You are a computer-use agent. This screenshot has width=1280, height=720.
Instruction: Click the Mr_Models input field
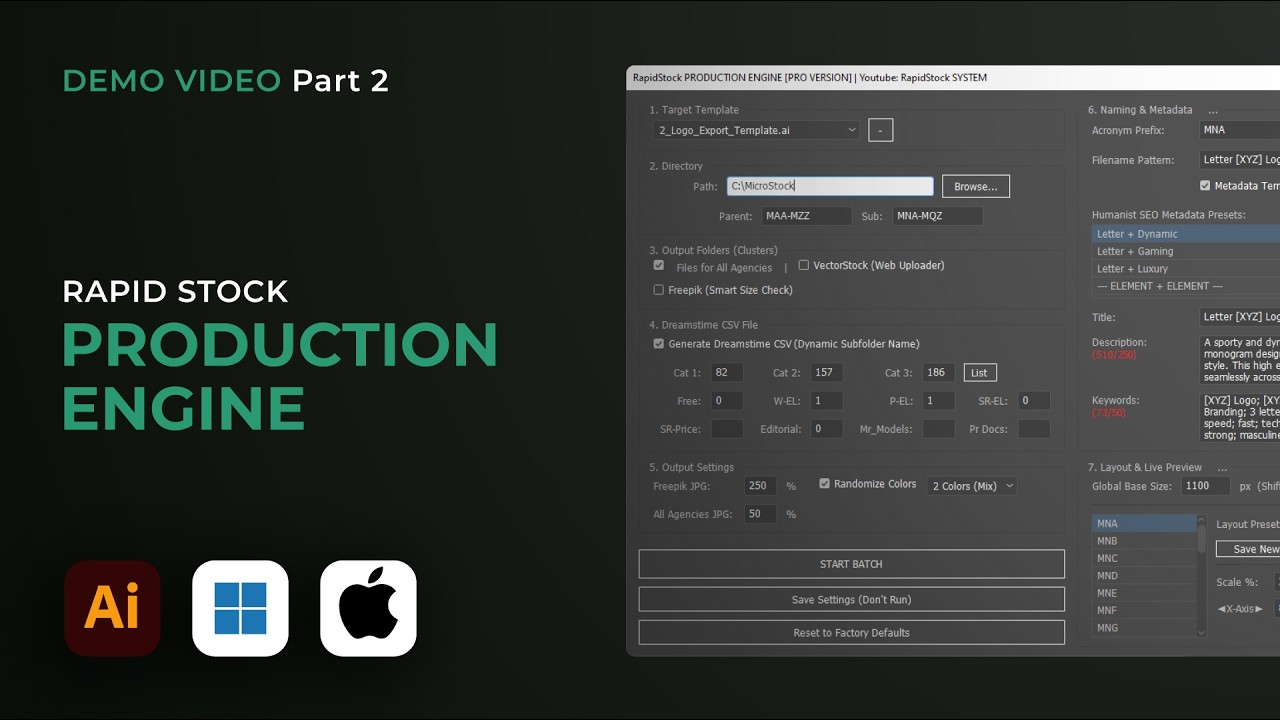(938, 429)
